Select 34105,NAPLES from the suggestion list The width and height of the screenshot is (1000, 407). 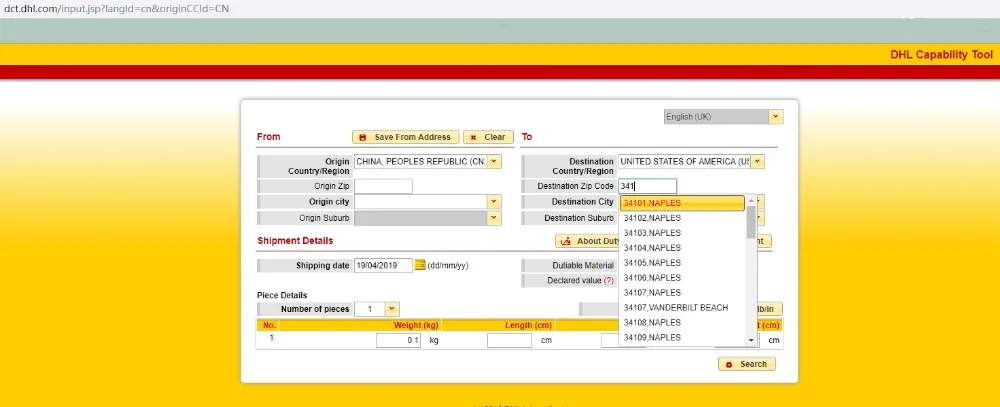[x=682, y=263]
